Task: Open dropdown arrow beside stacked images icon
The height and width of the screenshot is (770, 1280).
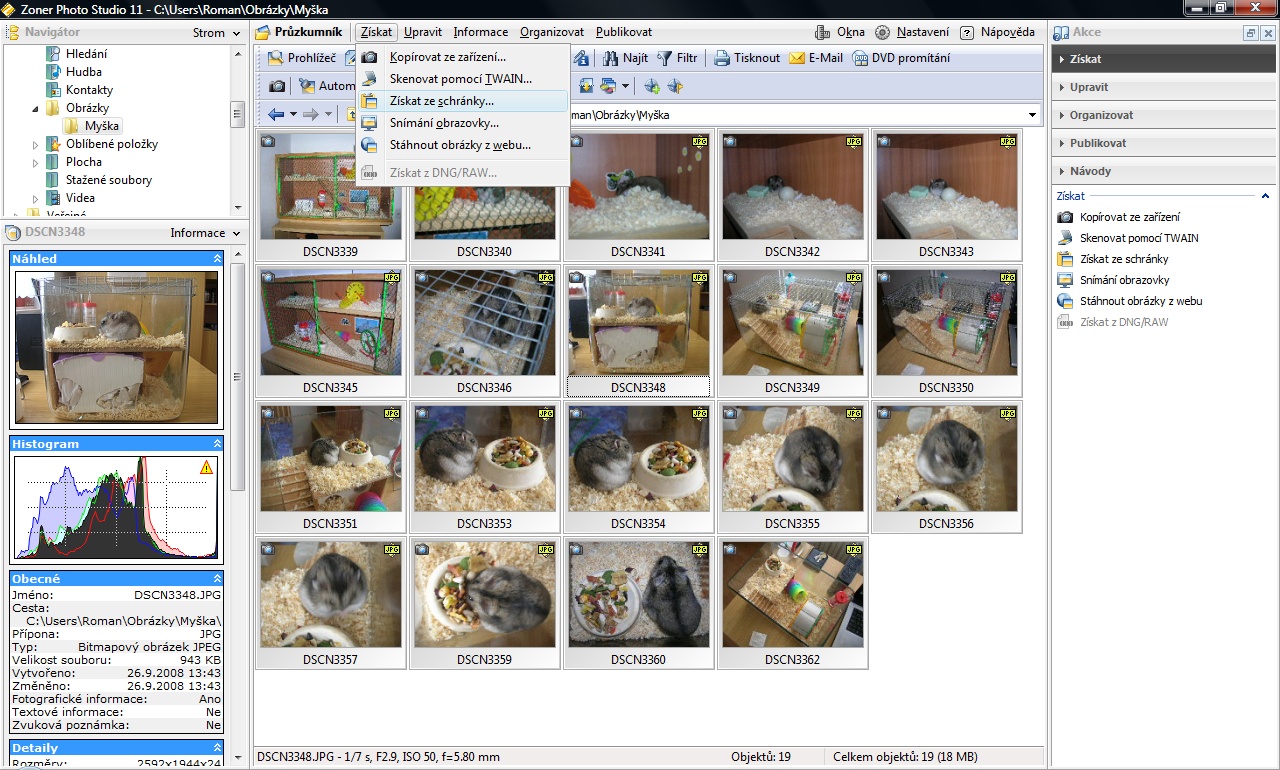Action: pos(625,86)
